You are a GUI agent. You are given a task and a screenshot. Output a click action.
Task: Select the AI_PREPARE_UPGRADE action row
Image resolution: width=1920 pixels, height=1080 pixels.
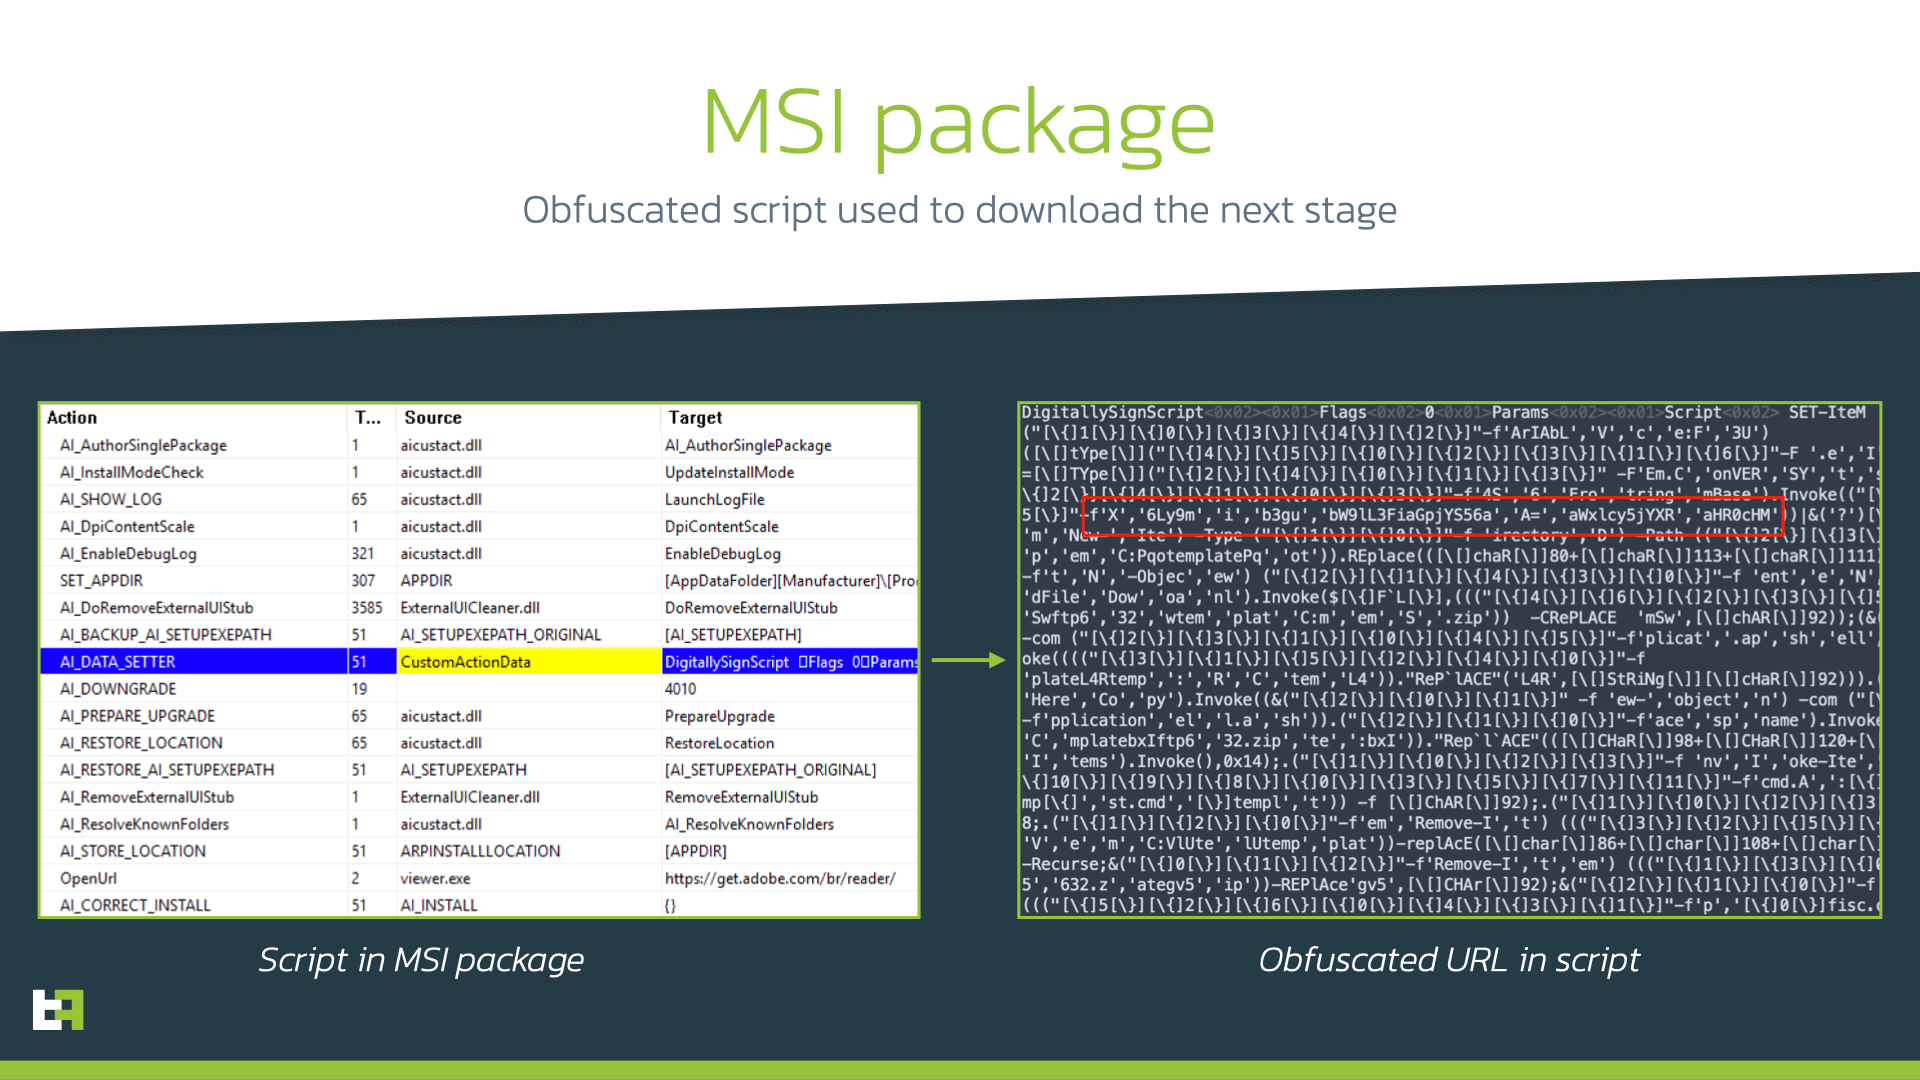[x=479, y=715]
